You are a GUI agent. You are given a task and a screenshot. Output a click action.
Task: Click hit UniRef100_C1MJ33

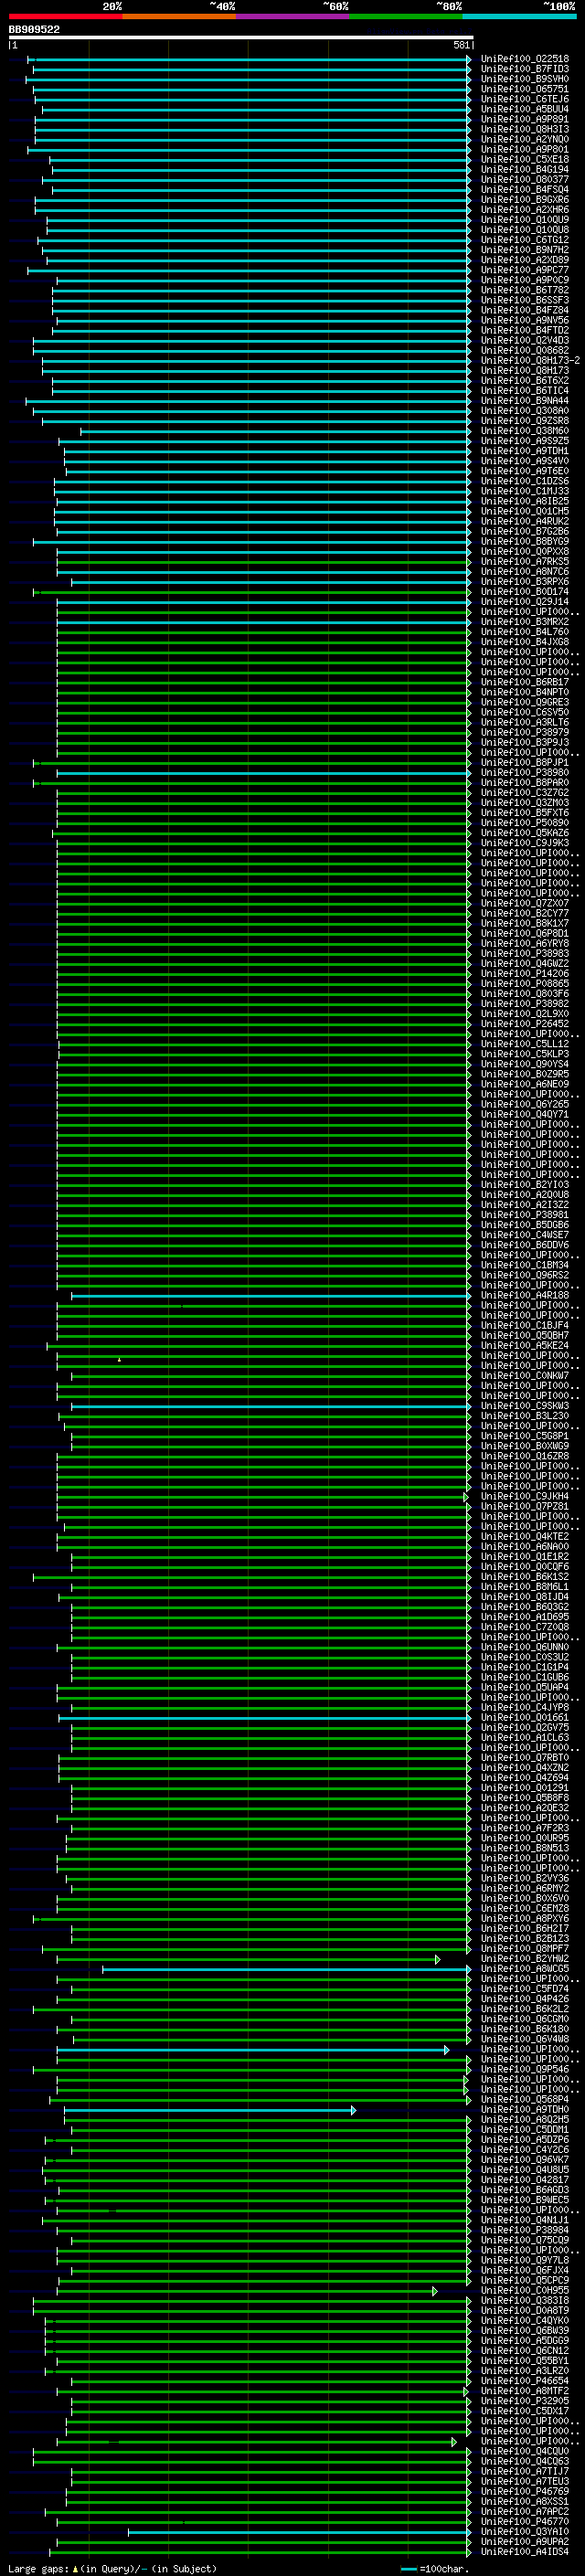click(x=524, y=491)
